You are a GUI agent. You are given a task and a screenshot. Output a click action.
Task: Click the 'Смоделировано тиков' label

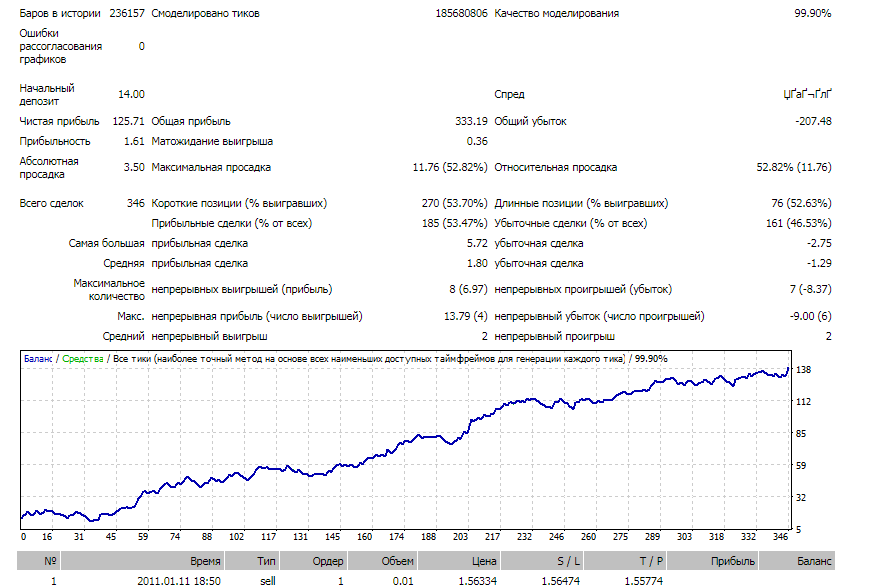click(205, 13)
